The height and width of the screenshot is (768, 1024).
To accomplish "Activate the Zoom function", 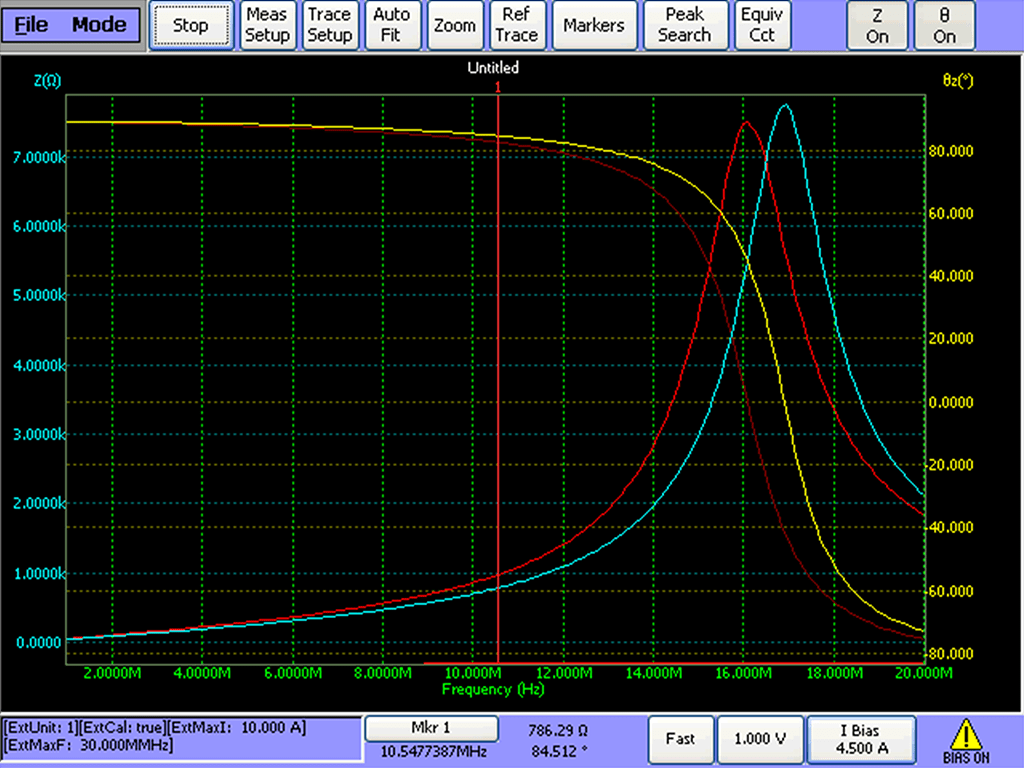I will point(455,25).
